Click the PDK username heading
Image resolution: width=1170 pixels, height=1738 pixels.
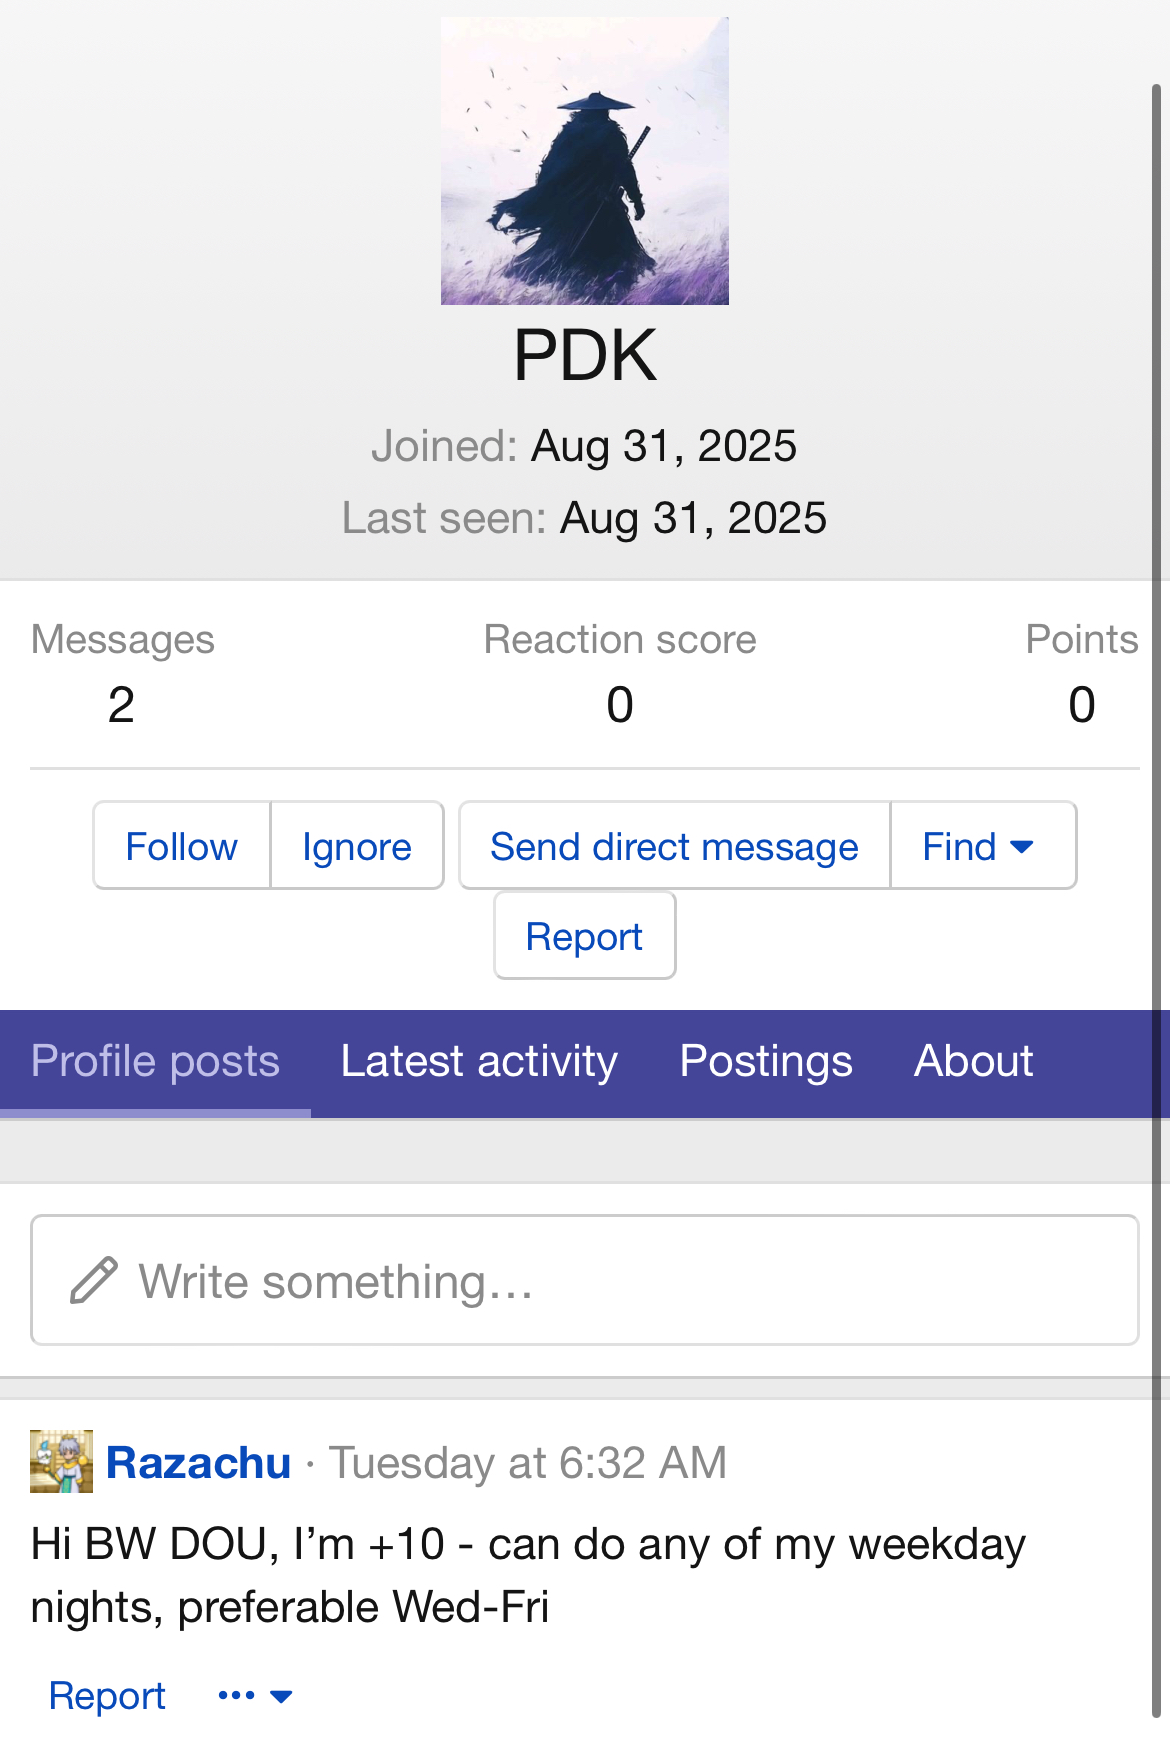(585, 356)
